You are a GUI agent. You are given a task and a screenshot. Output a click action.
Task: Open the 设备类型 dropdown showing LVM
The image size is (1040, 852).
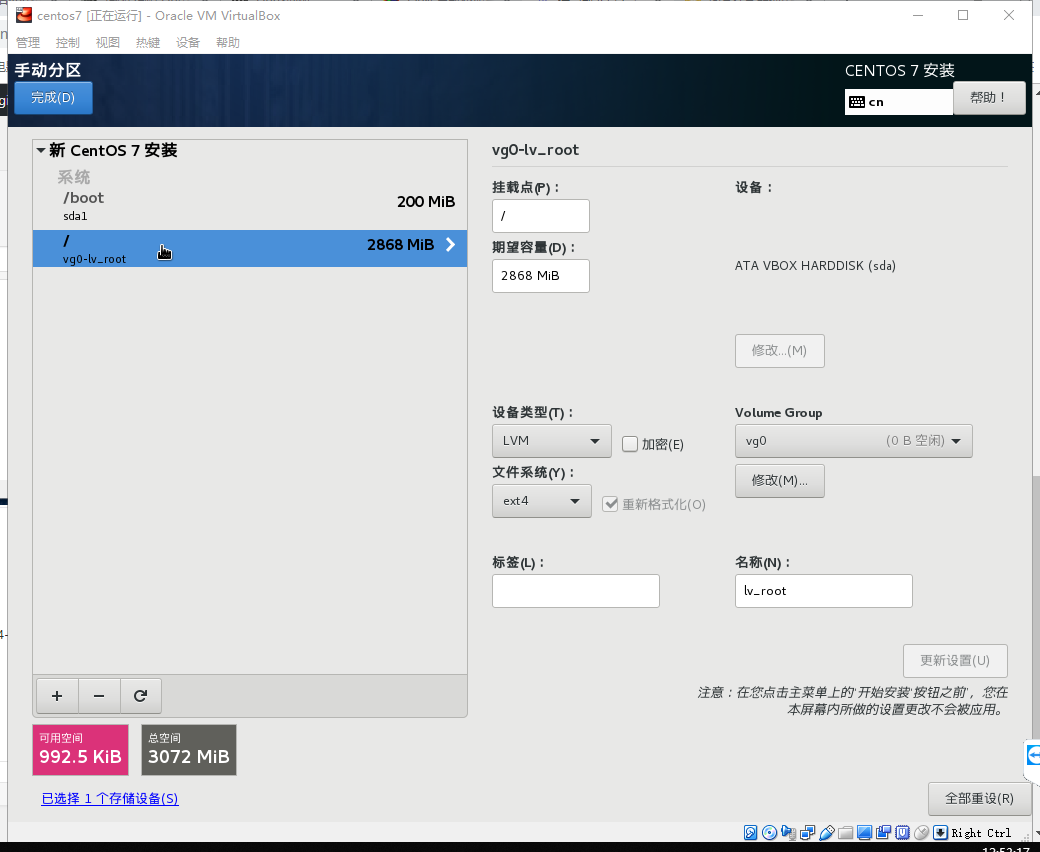pyautogui.click(x=552, y=441)
